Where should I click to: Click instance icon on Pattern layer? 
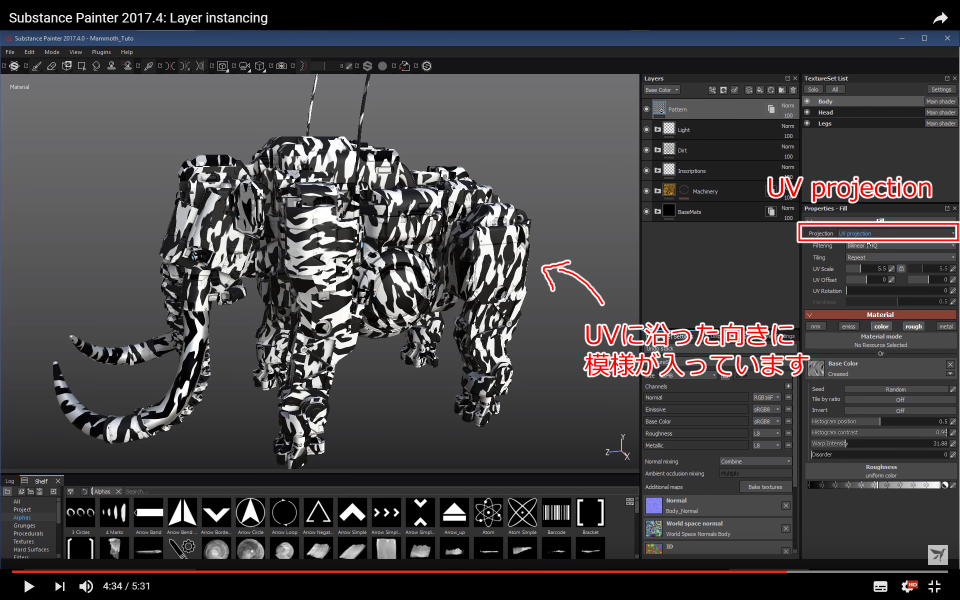771,109
